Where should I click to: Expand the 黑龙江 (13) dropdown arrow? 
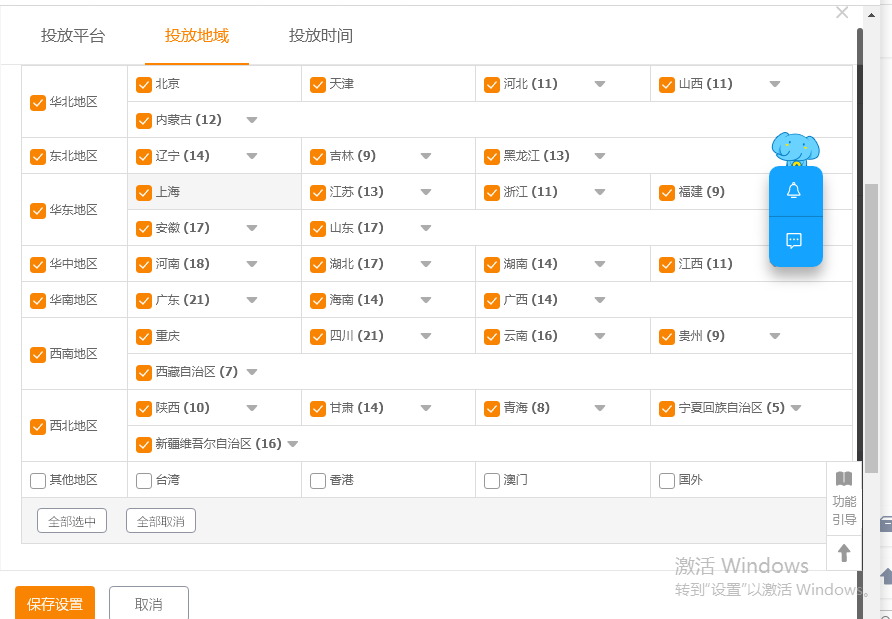point(600,156)
